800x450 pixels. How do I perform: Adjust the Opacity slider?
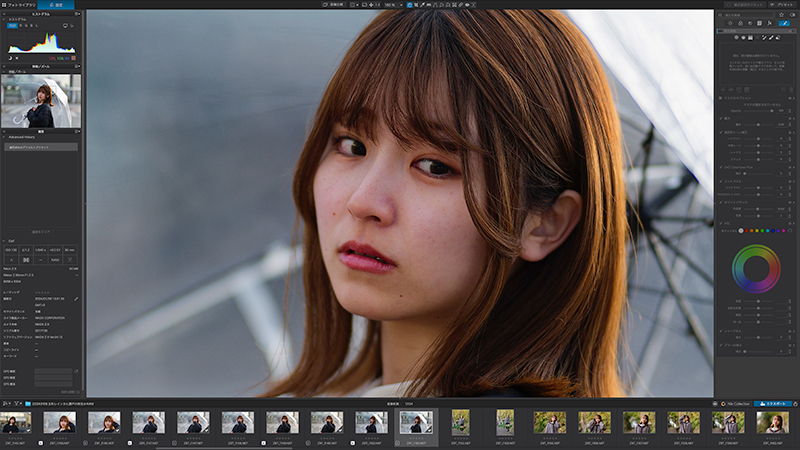click(759, 111)
